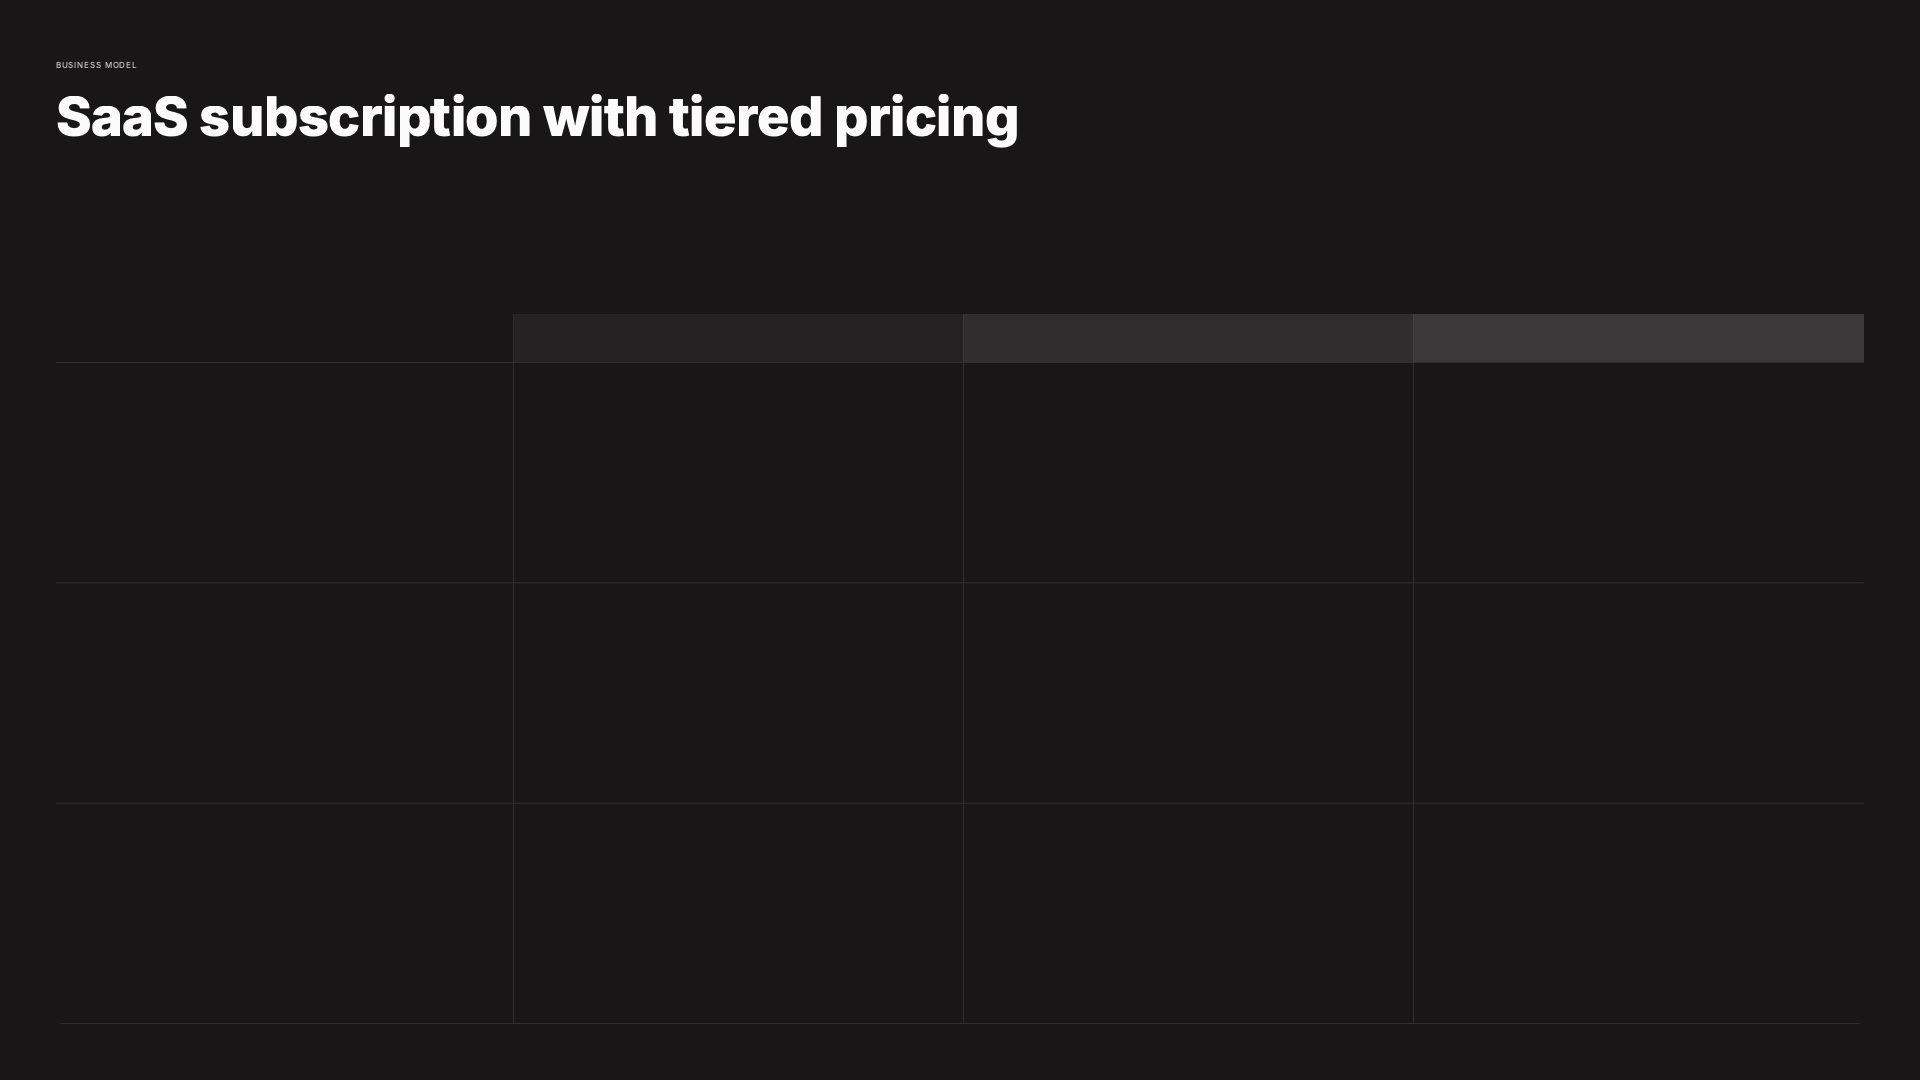Select first body row cell under darkest header
This screenshot has width=1920, height=1080.
tap(738, 472)
